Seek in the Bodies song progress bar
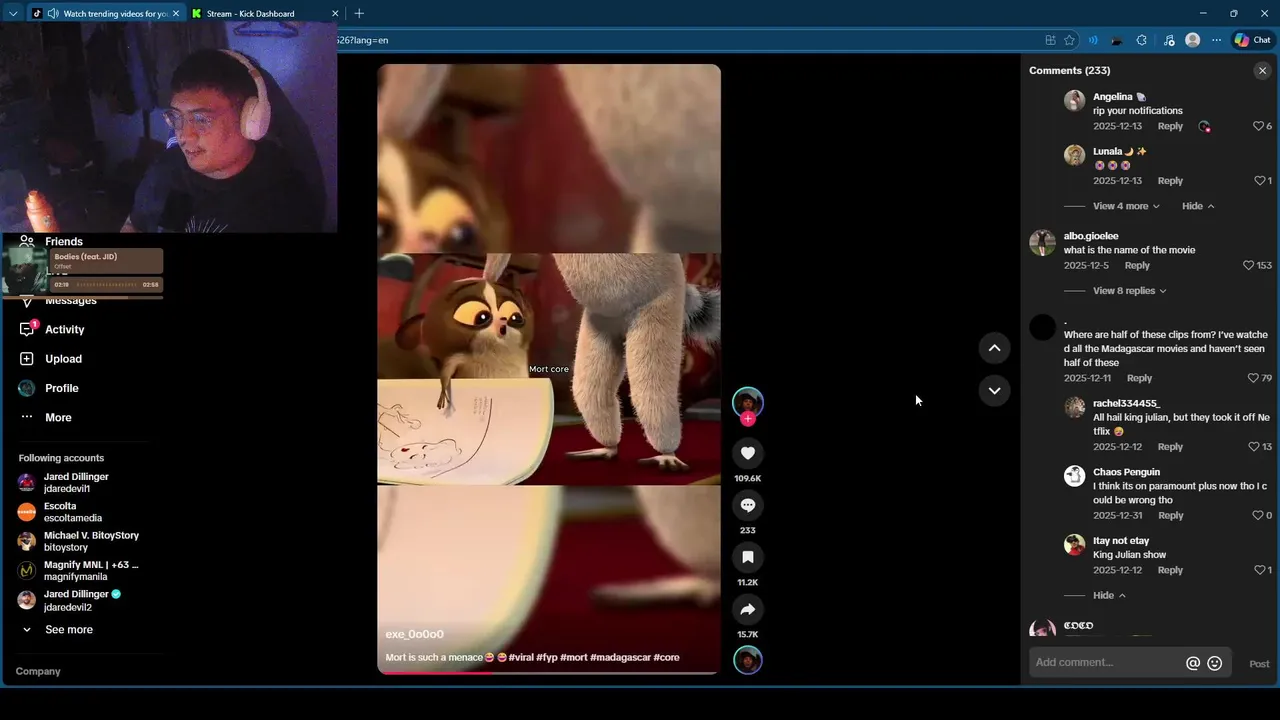1280x720 pixels. click(108, 285)
